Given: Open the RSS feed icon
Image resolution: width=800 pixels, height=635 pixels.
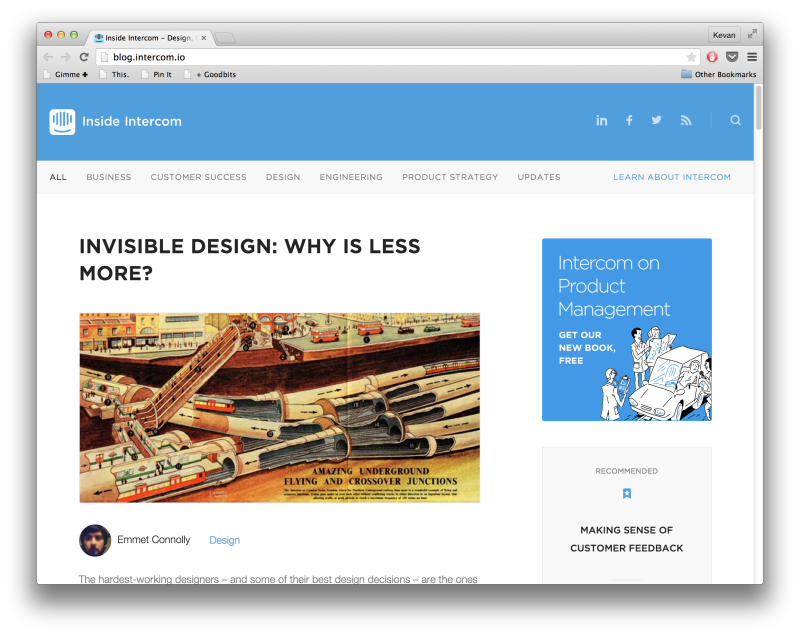Looking at the screenshot, I should [686, 120].
